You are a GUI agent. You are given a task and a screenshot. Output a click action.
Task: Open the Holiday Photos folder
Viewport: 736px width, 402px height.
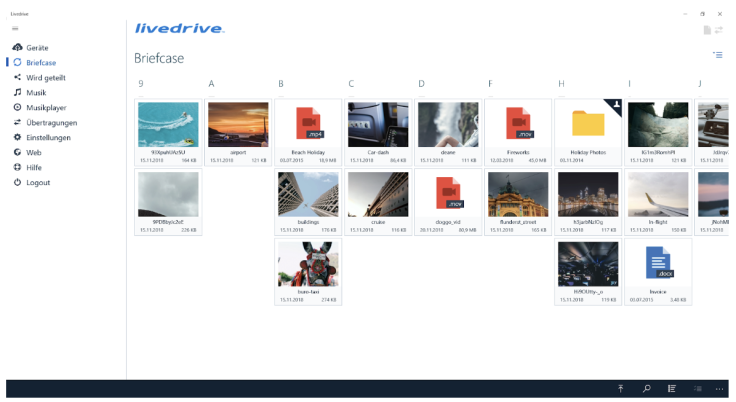[x=588, y=124]
